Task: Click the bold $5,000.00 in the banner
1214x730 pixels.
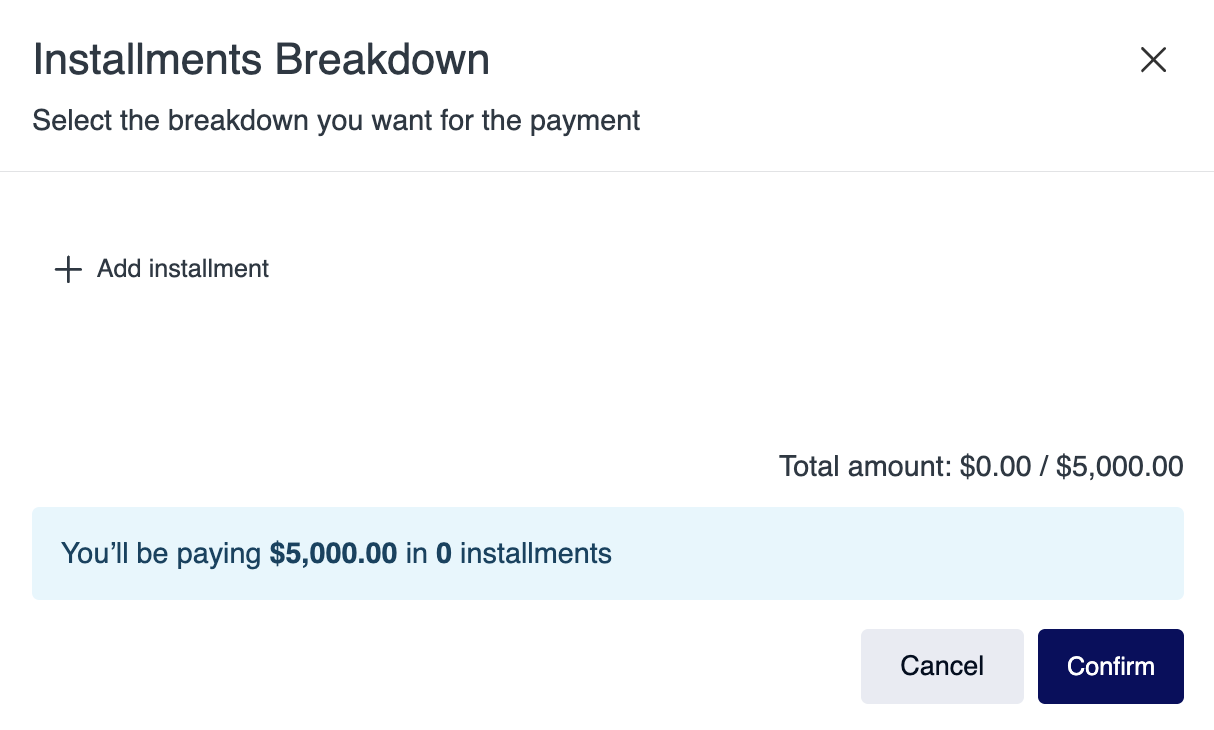Action: pyautogui.click(x=333, y=553)
